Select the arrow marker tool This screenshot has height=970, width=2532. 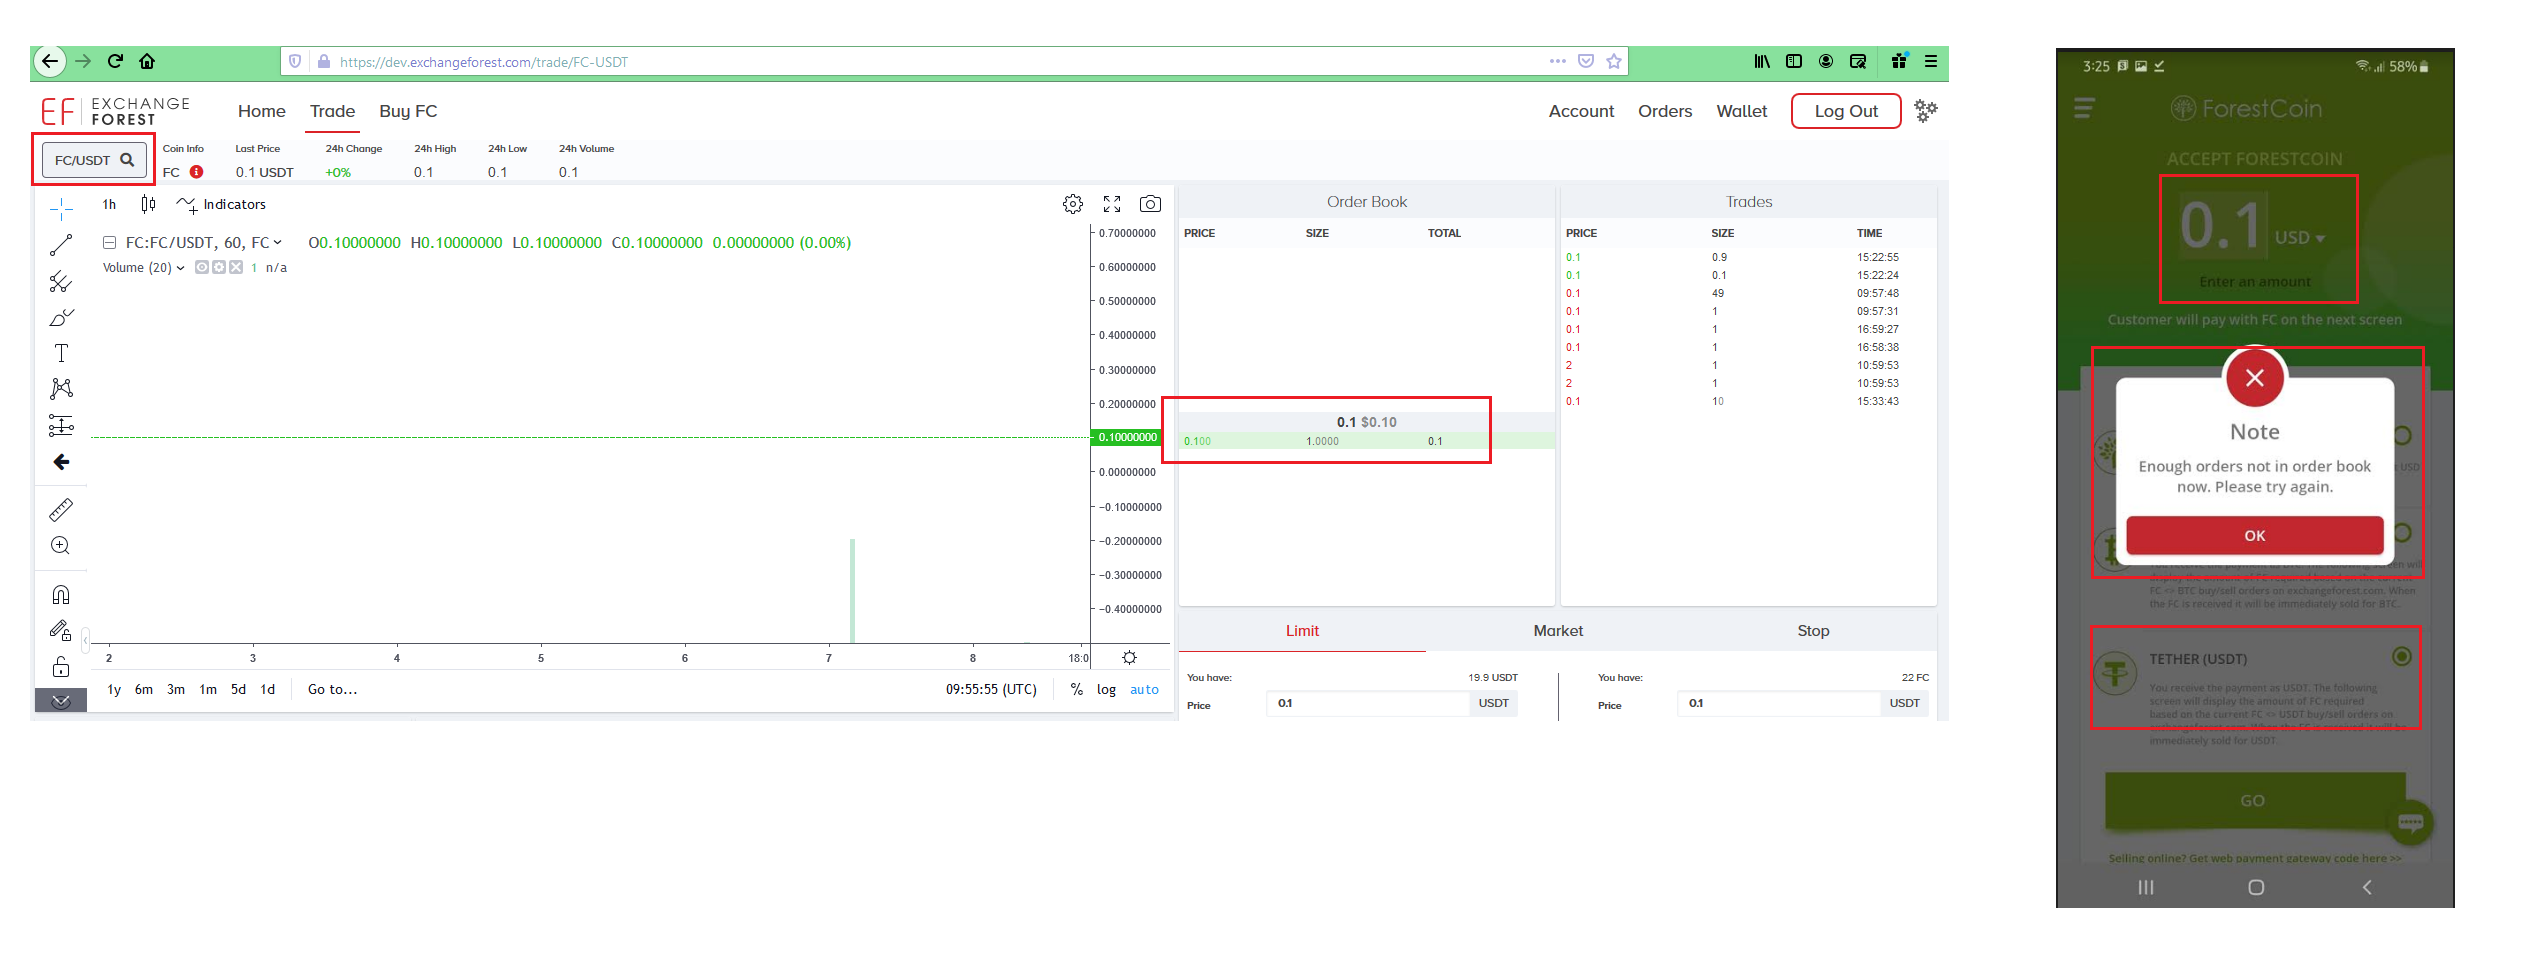[x=61, y=462]
